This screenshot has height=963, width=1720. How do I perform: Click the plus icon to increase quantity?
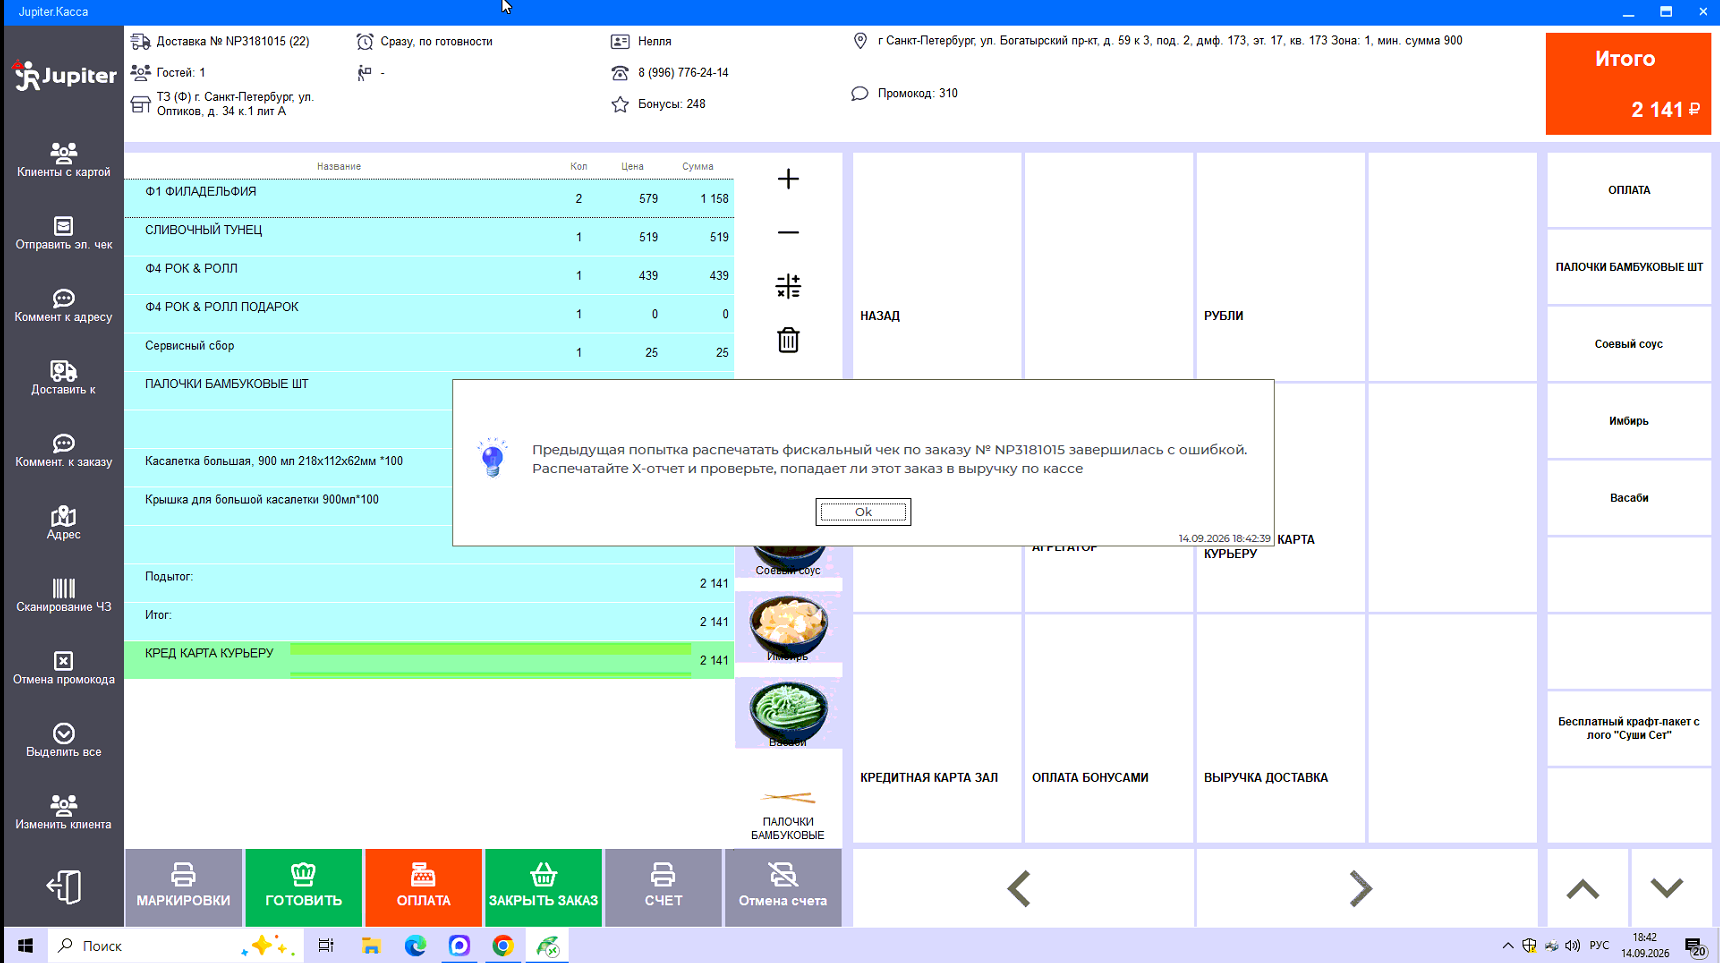coord(788,179)
